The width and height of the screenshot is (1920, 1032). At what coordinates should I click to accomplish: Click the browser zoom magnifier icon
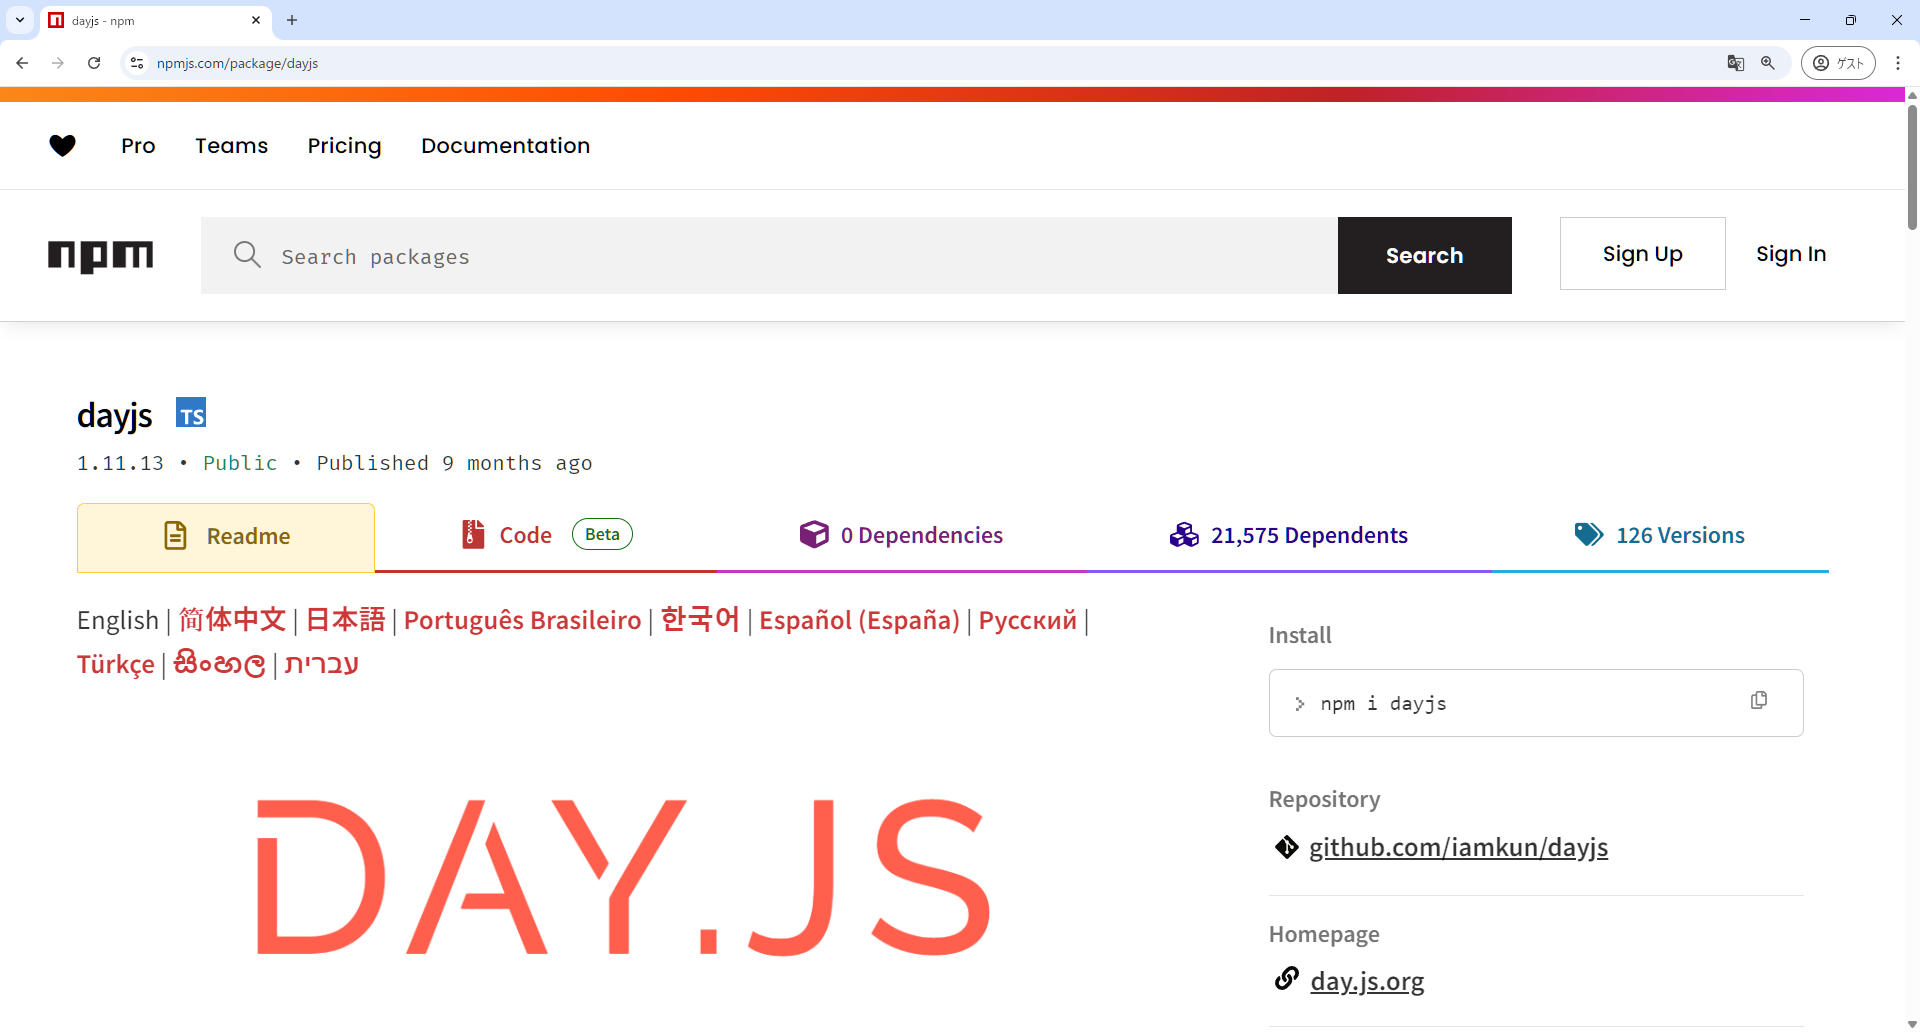1768,63
